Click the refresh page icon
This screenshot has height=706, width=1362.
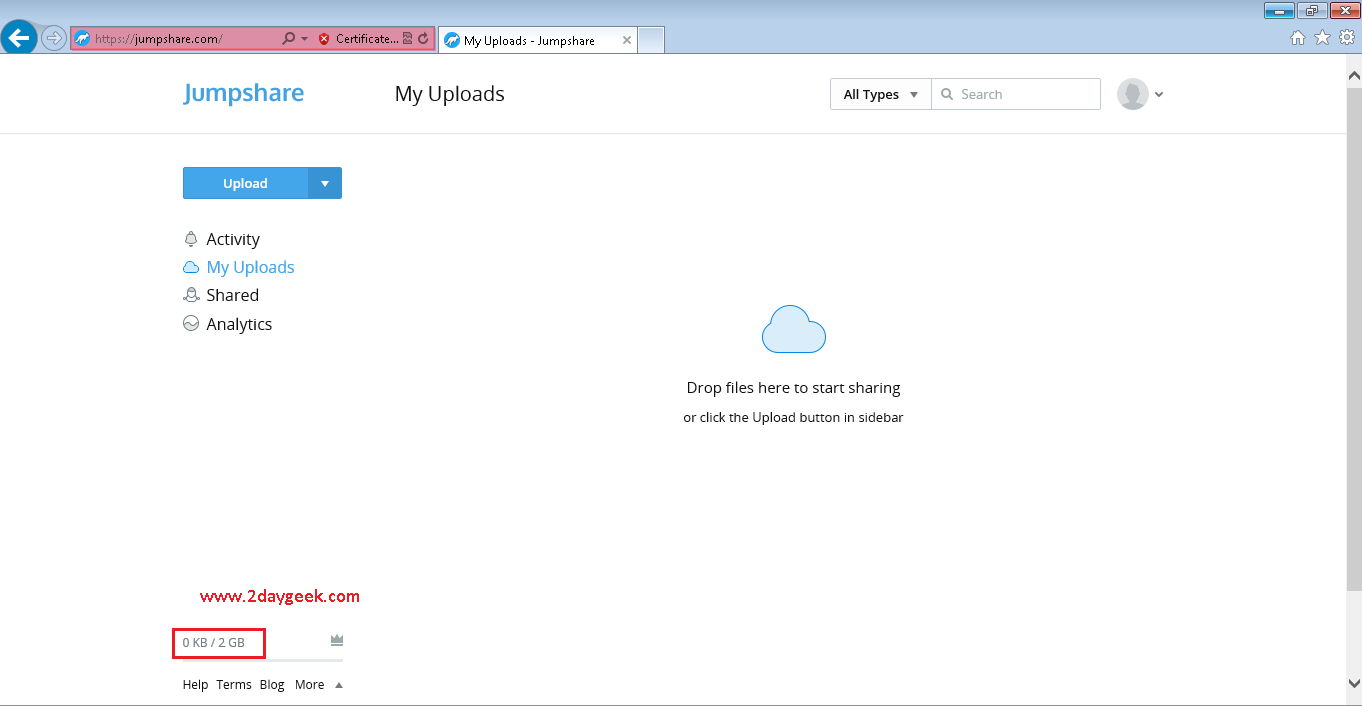(x=424, y=39)
